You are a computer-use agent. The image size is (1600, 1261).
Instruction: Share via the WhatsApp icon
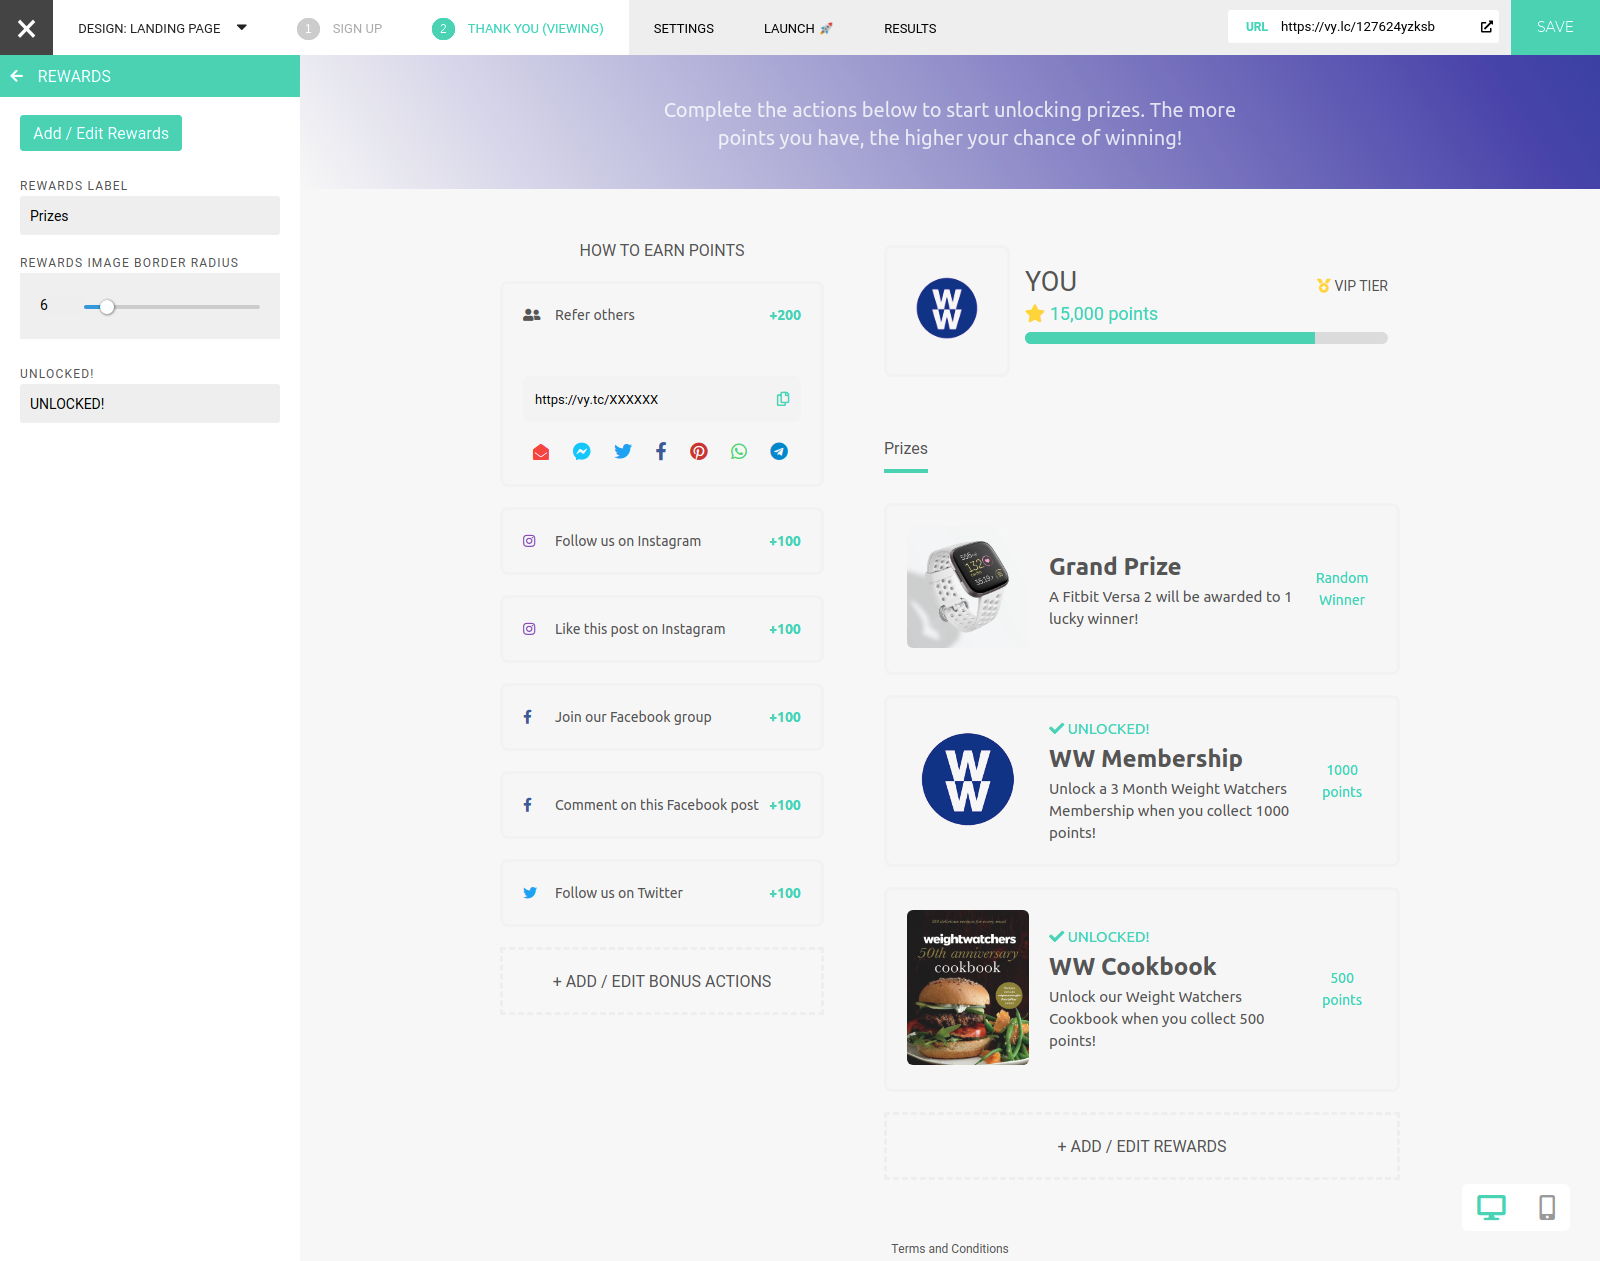tap(739, 452)
